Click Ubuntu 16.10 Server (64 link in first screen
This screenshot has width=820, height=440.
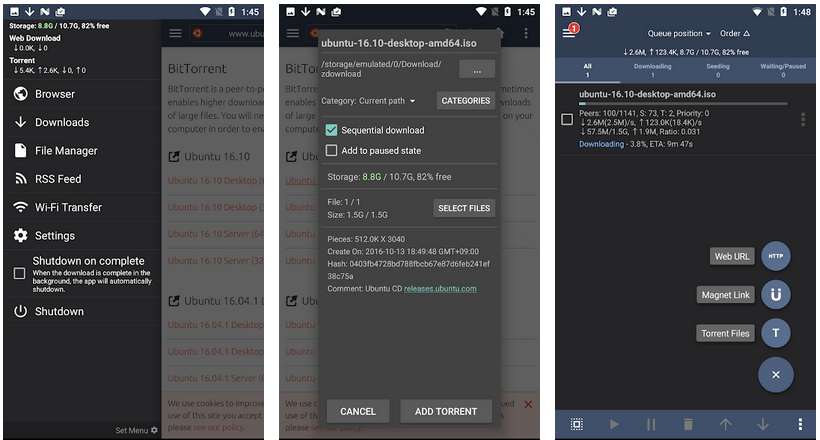215,234
